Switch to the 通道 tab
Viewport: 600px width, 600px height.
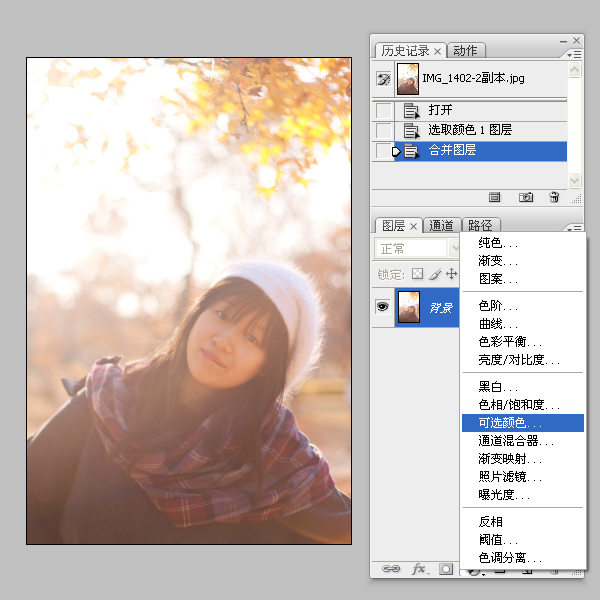pos(442,226)
